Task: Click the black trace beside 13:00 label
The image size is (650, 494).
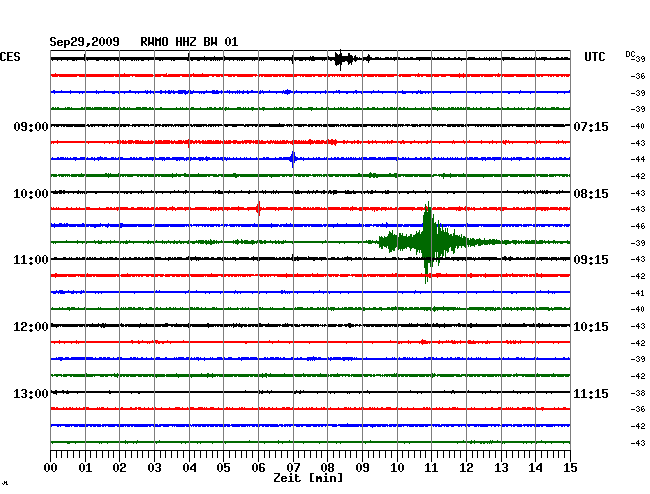Action: [x=310, y=392]
